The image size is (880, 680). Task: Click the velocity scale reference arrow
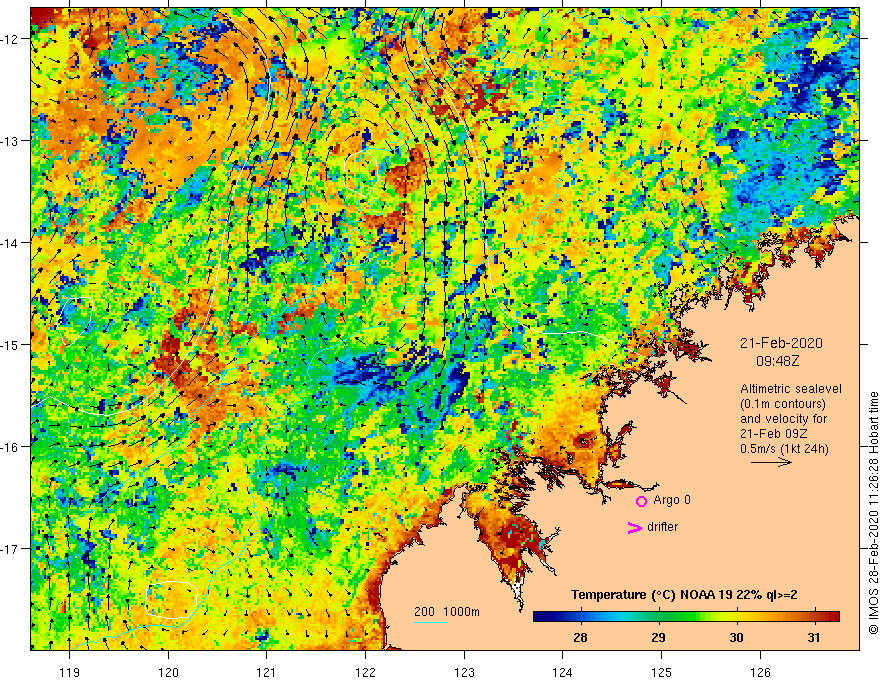[771, 462]
